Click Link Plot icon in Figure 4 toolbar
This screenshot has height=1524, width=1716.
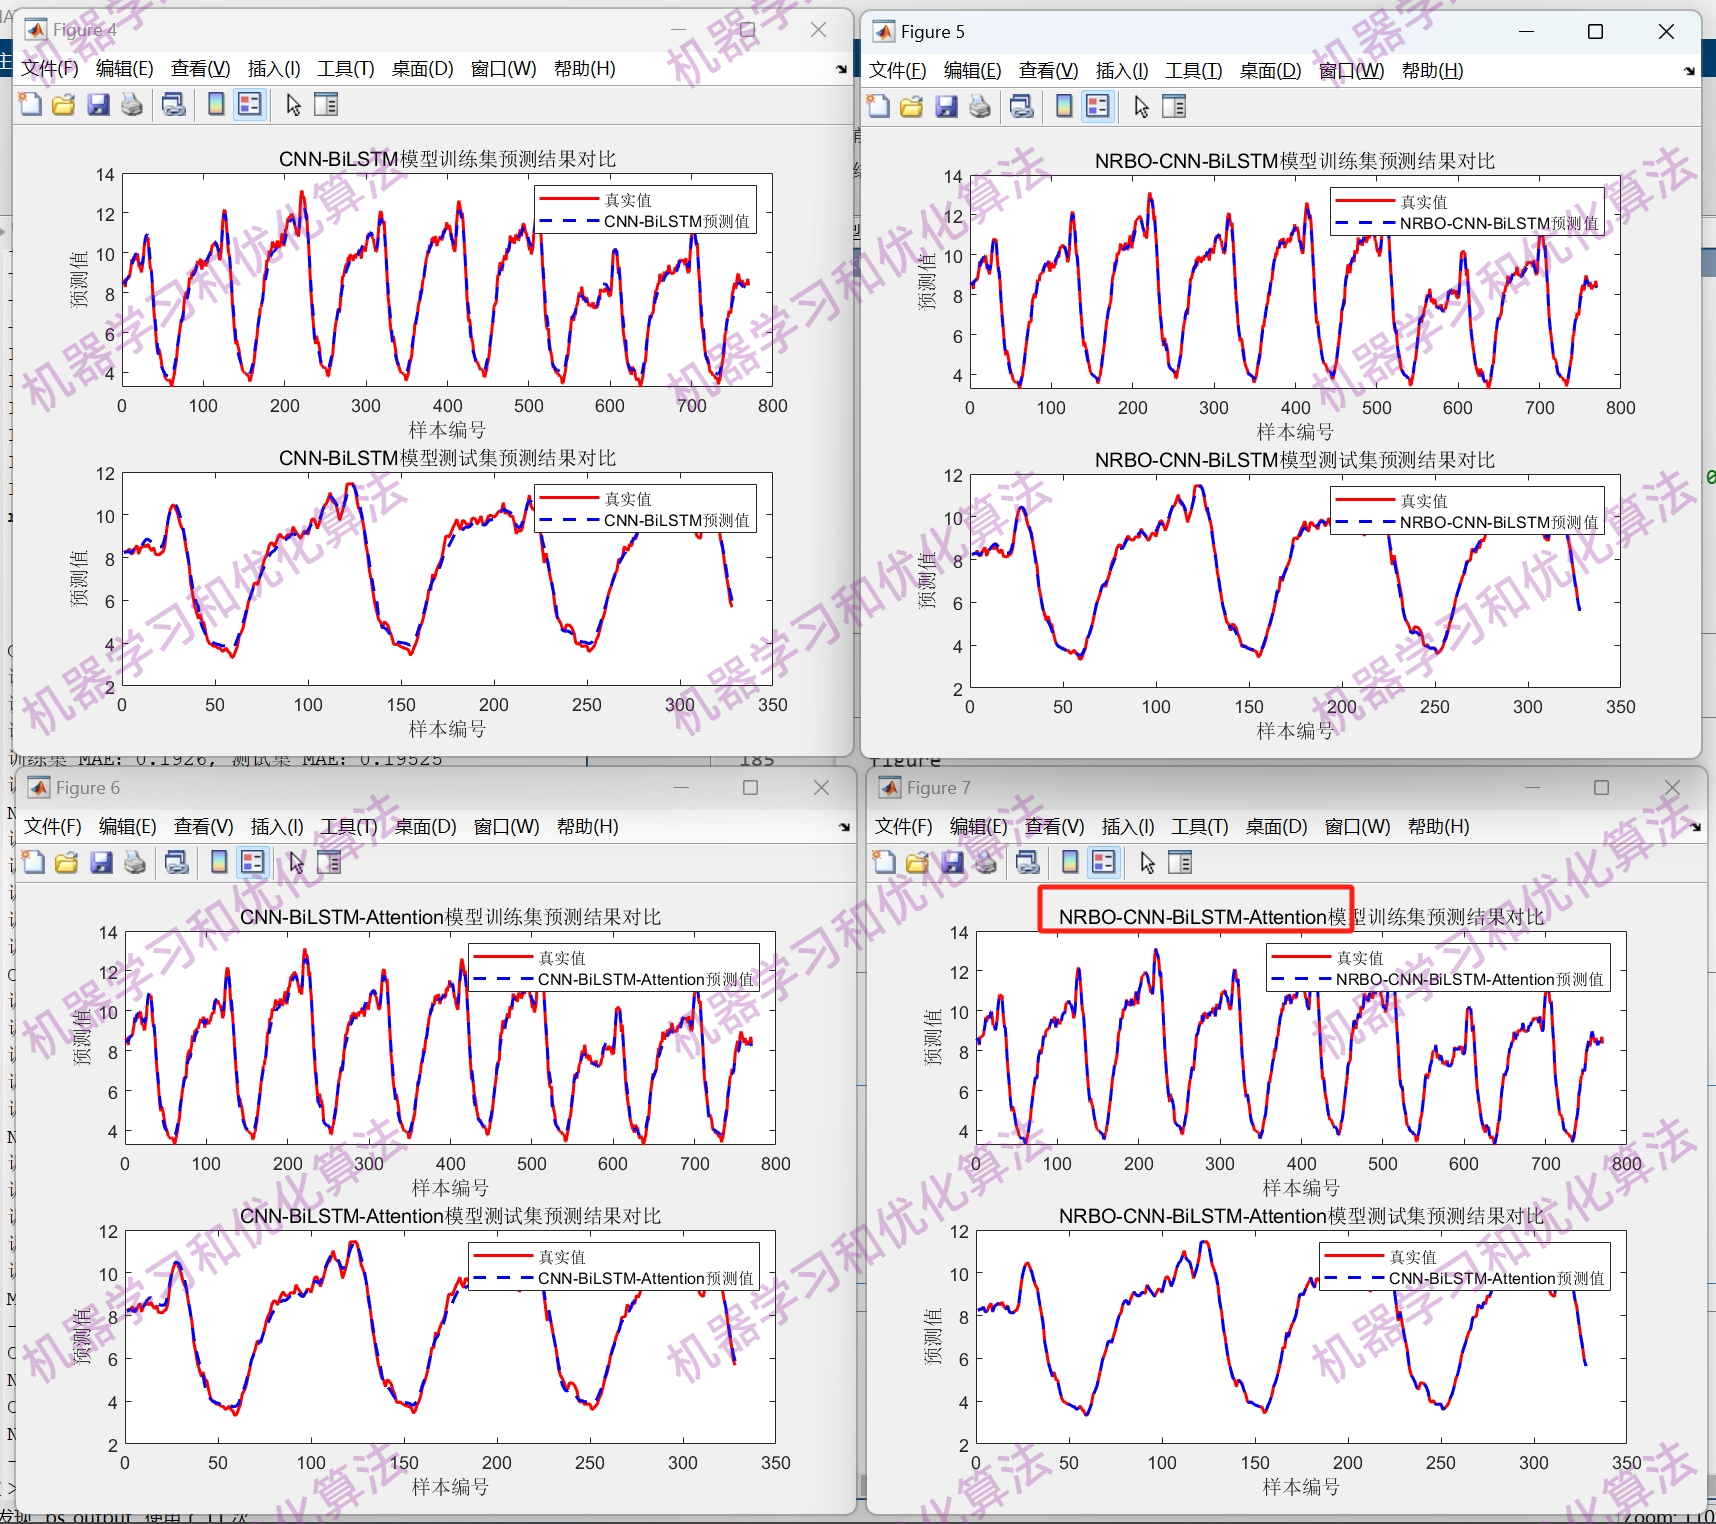coord(174,104)
